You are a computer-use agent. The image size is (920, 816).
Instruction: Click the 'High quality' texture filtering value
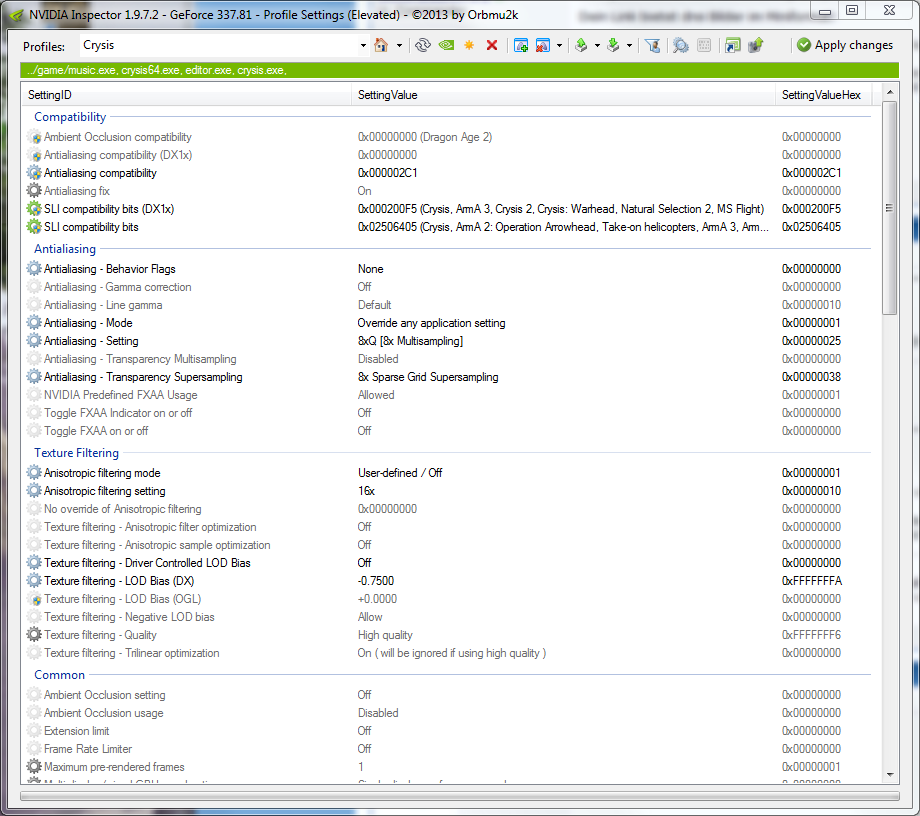coord(385,635)
